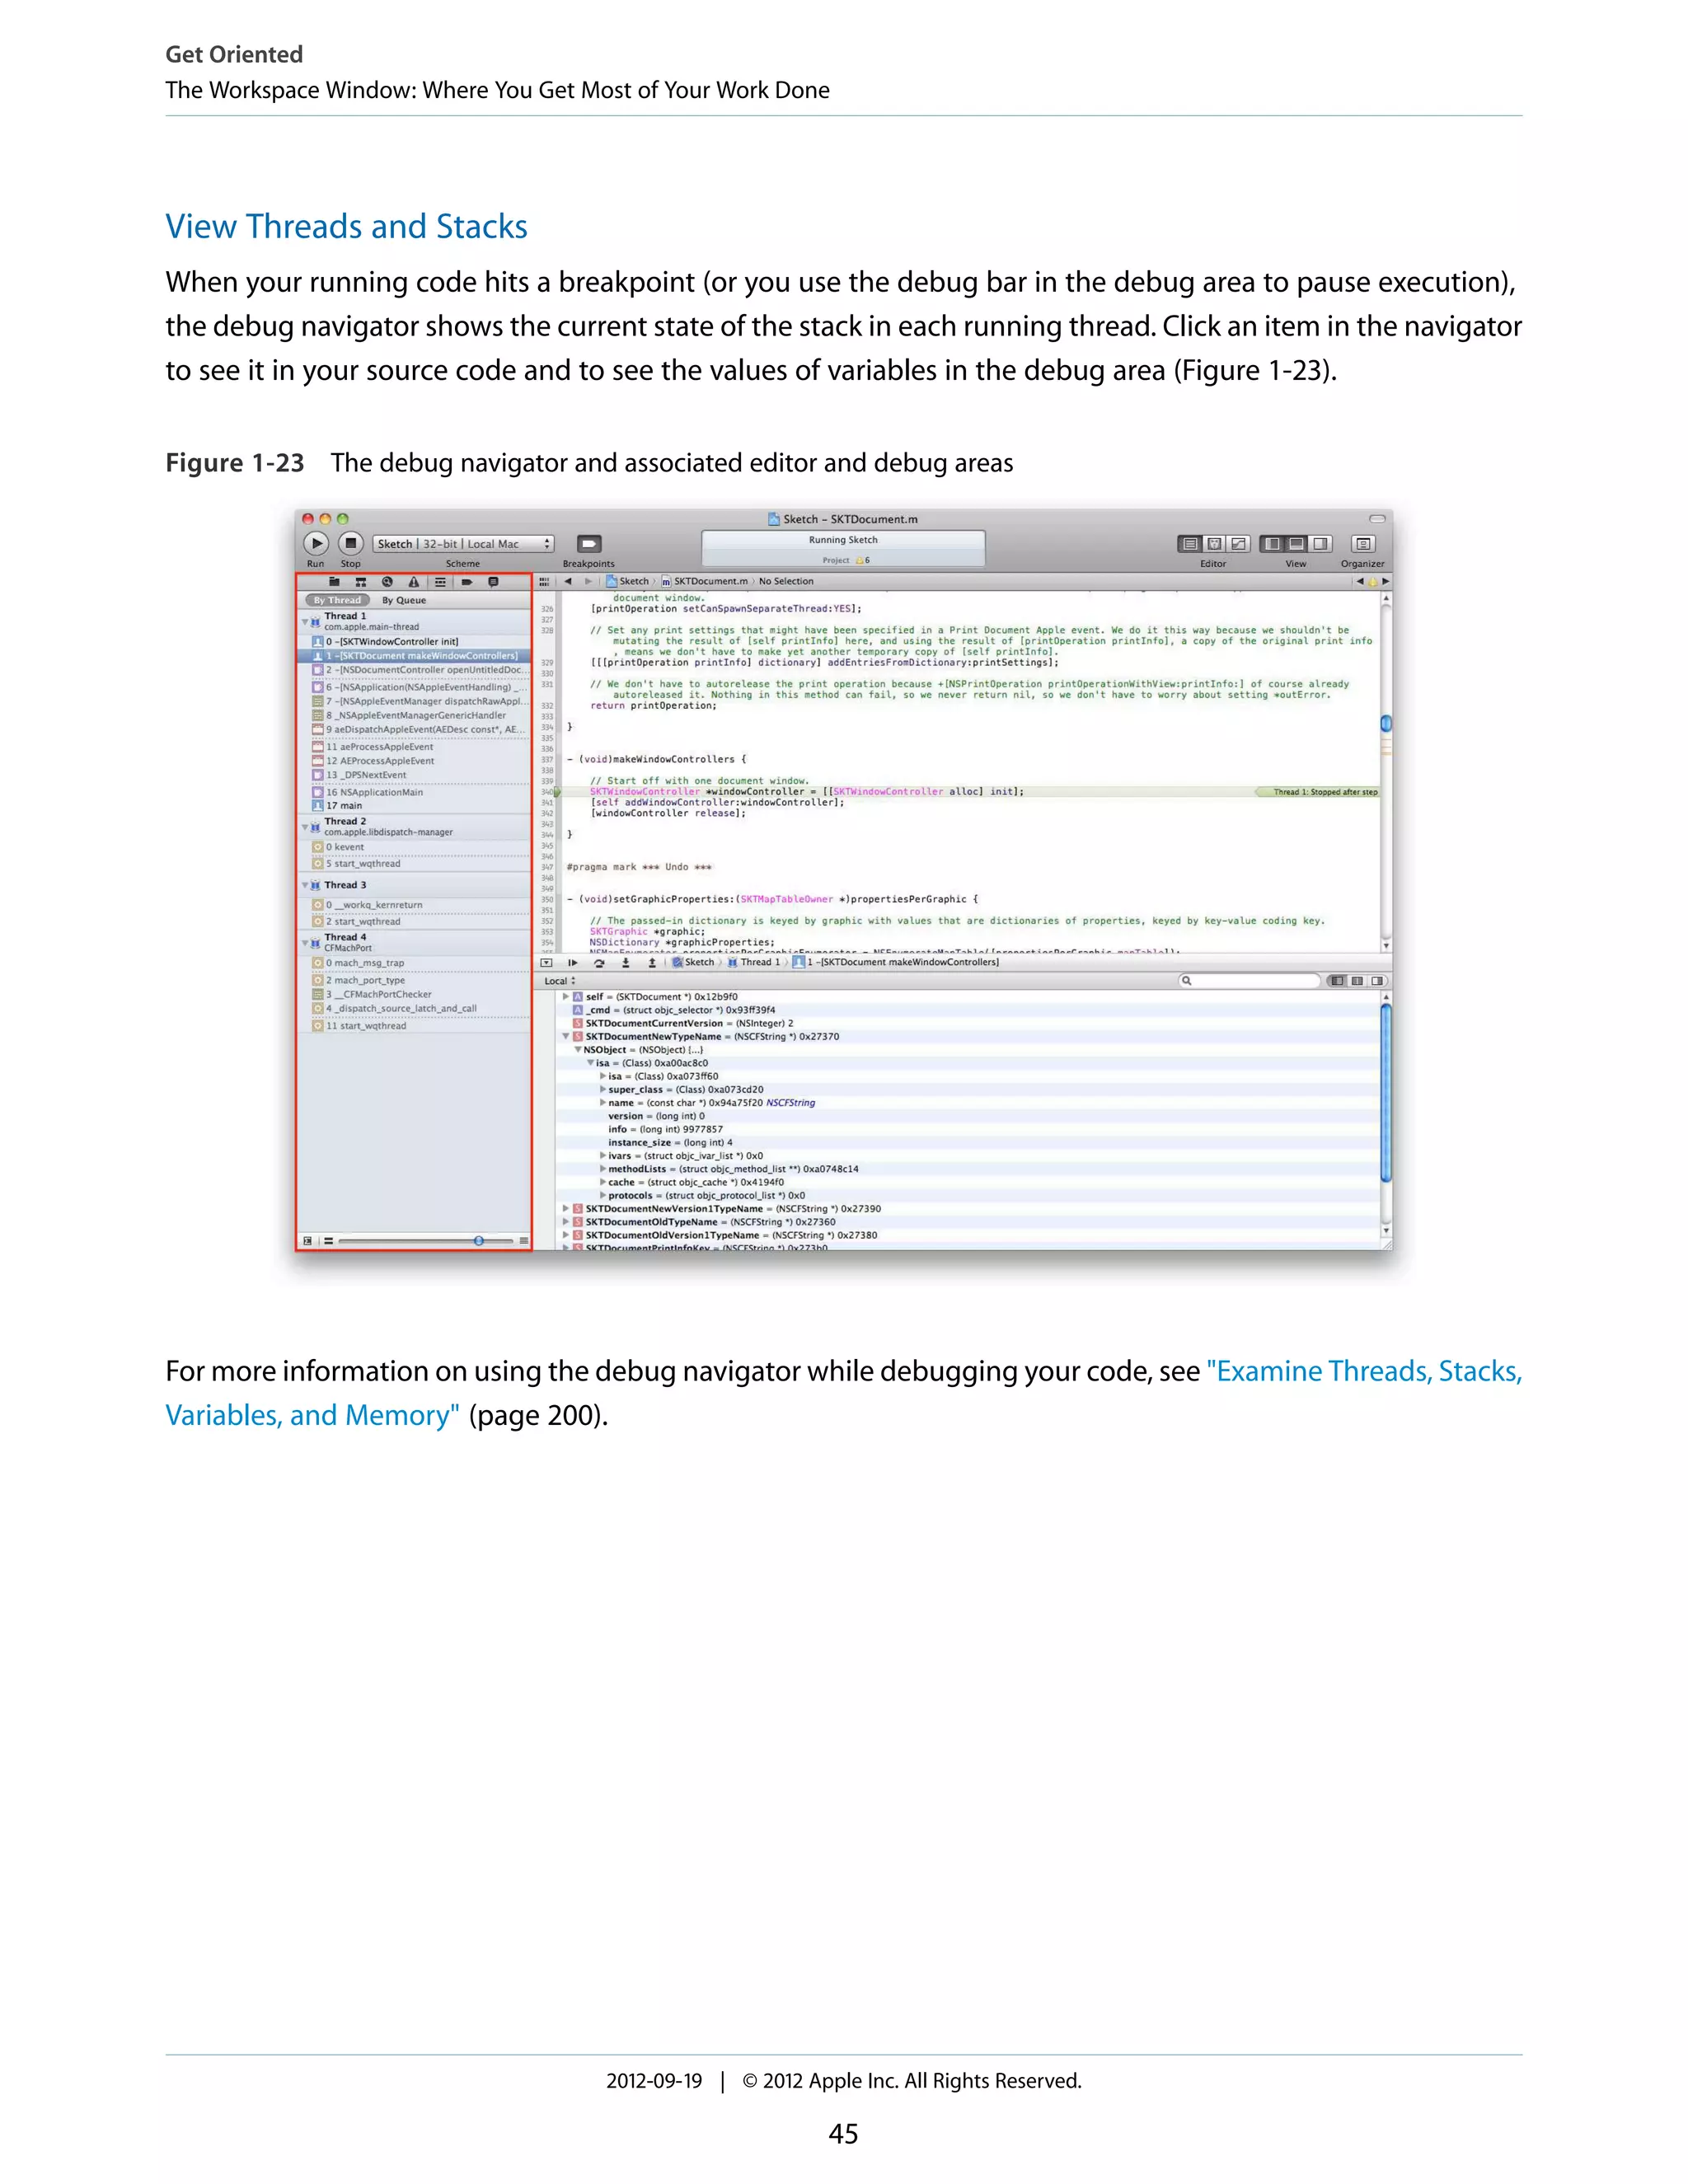Viewport: 1688px width, 2184px height.
Task: Select the Assistant editor button
Action: (1214, 544)
